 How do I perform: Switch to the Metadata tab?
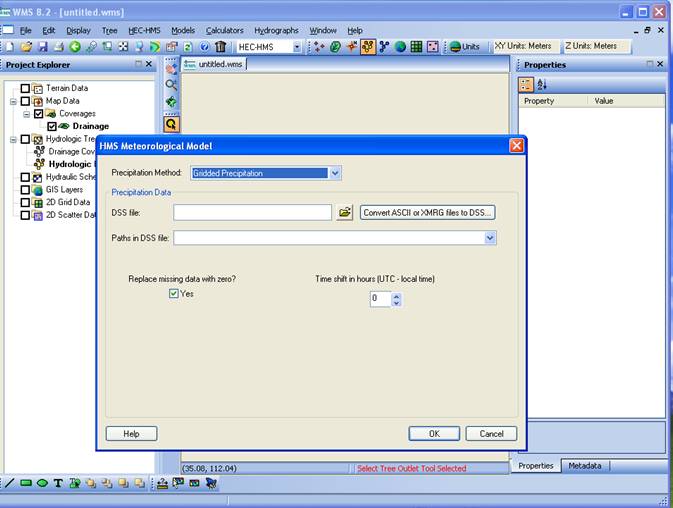585,466
